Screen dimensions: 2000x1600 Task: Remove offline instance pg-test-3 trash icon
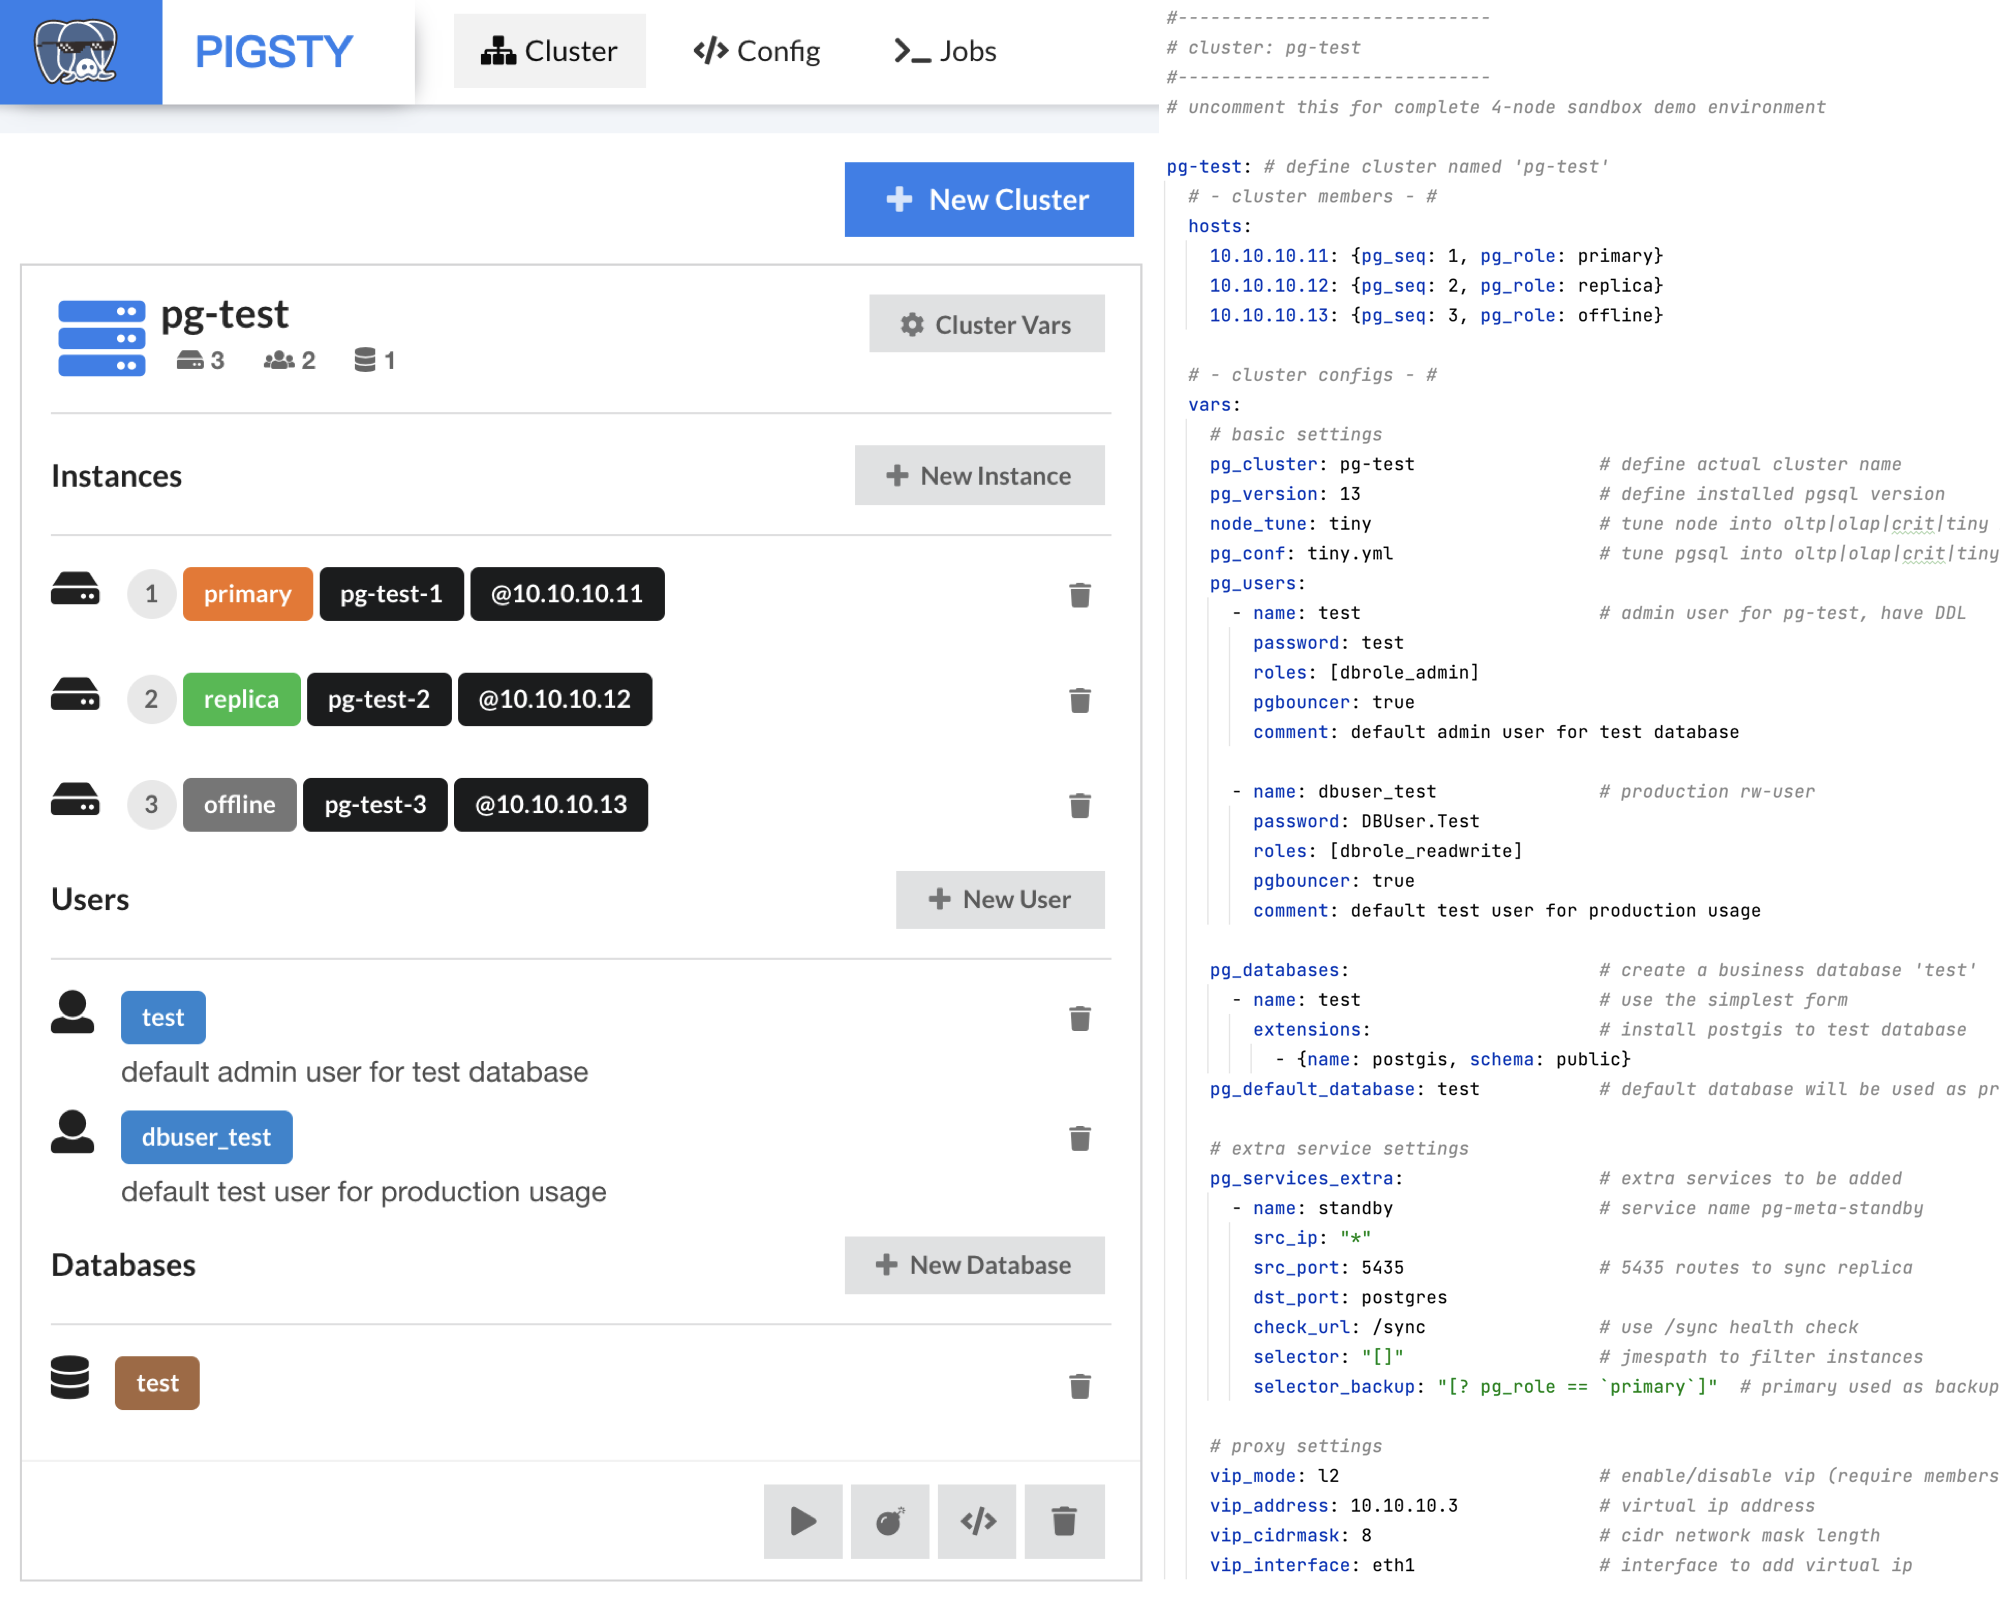1079,805
